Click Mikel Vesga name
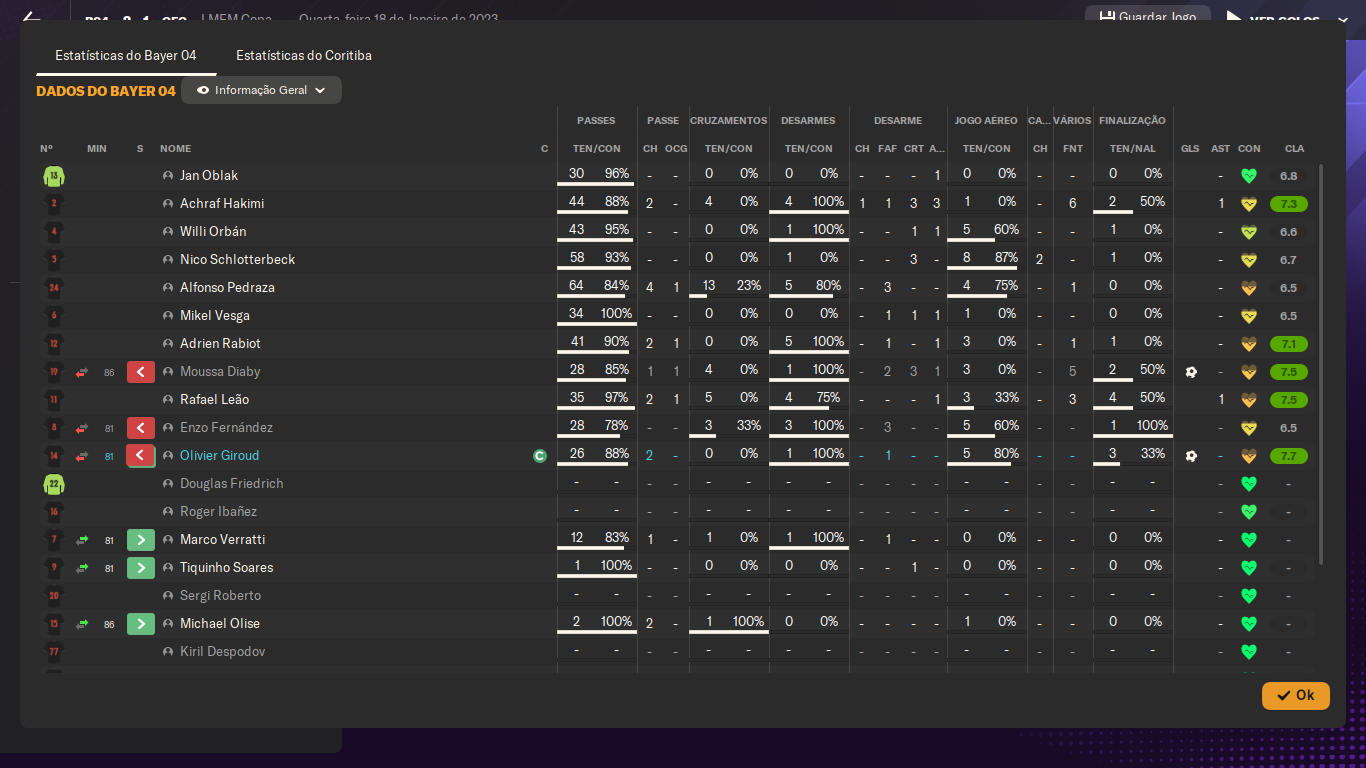 point(215,315)
